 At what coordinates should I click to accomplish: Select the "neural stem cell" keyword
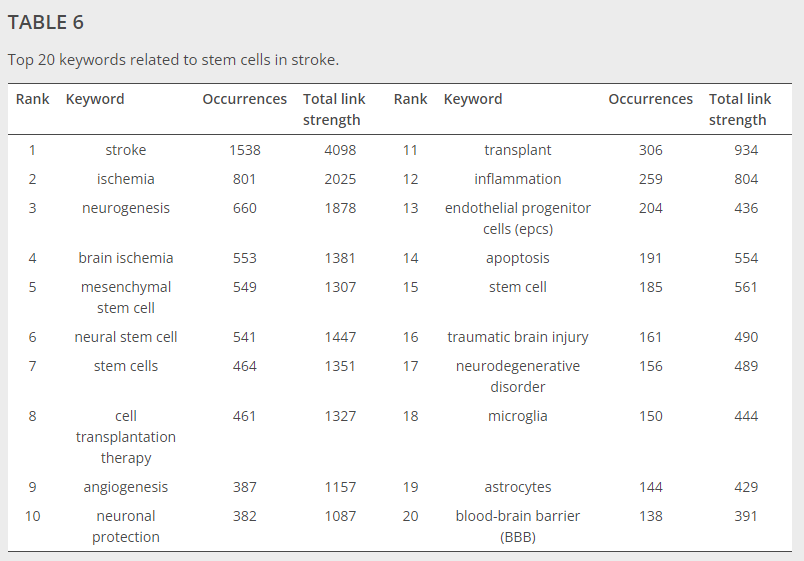pyautogui.click(x=126, y=337)
